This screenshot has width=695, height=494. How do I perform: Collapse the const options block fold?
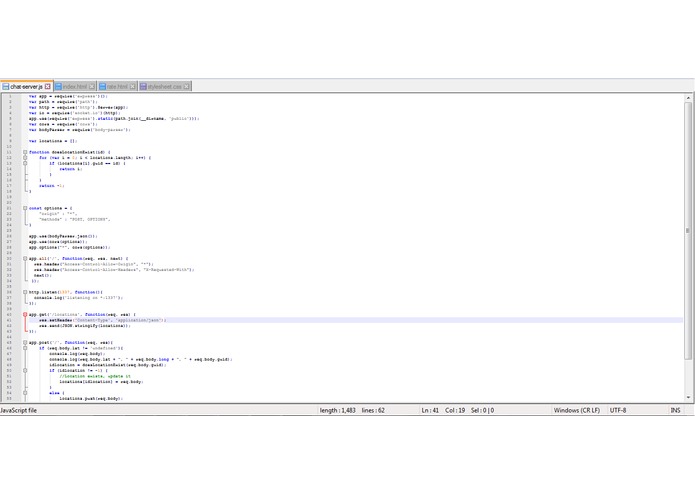[25, 208]
